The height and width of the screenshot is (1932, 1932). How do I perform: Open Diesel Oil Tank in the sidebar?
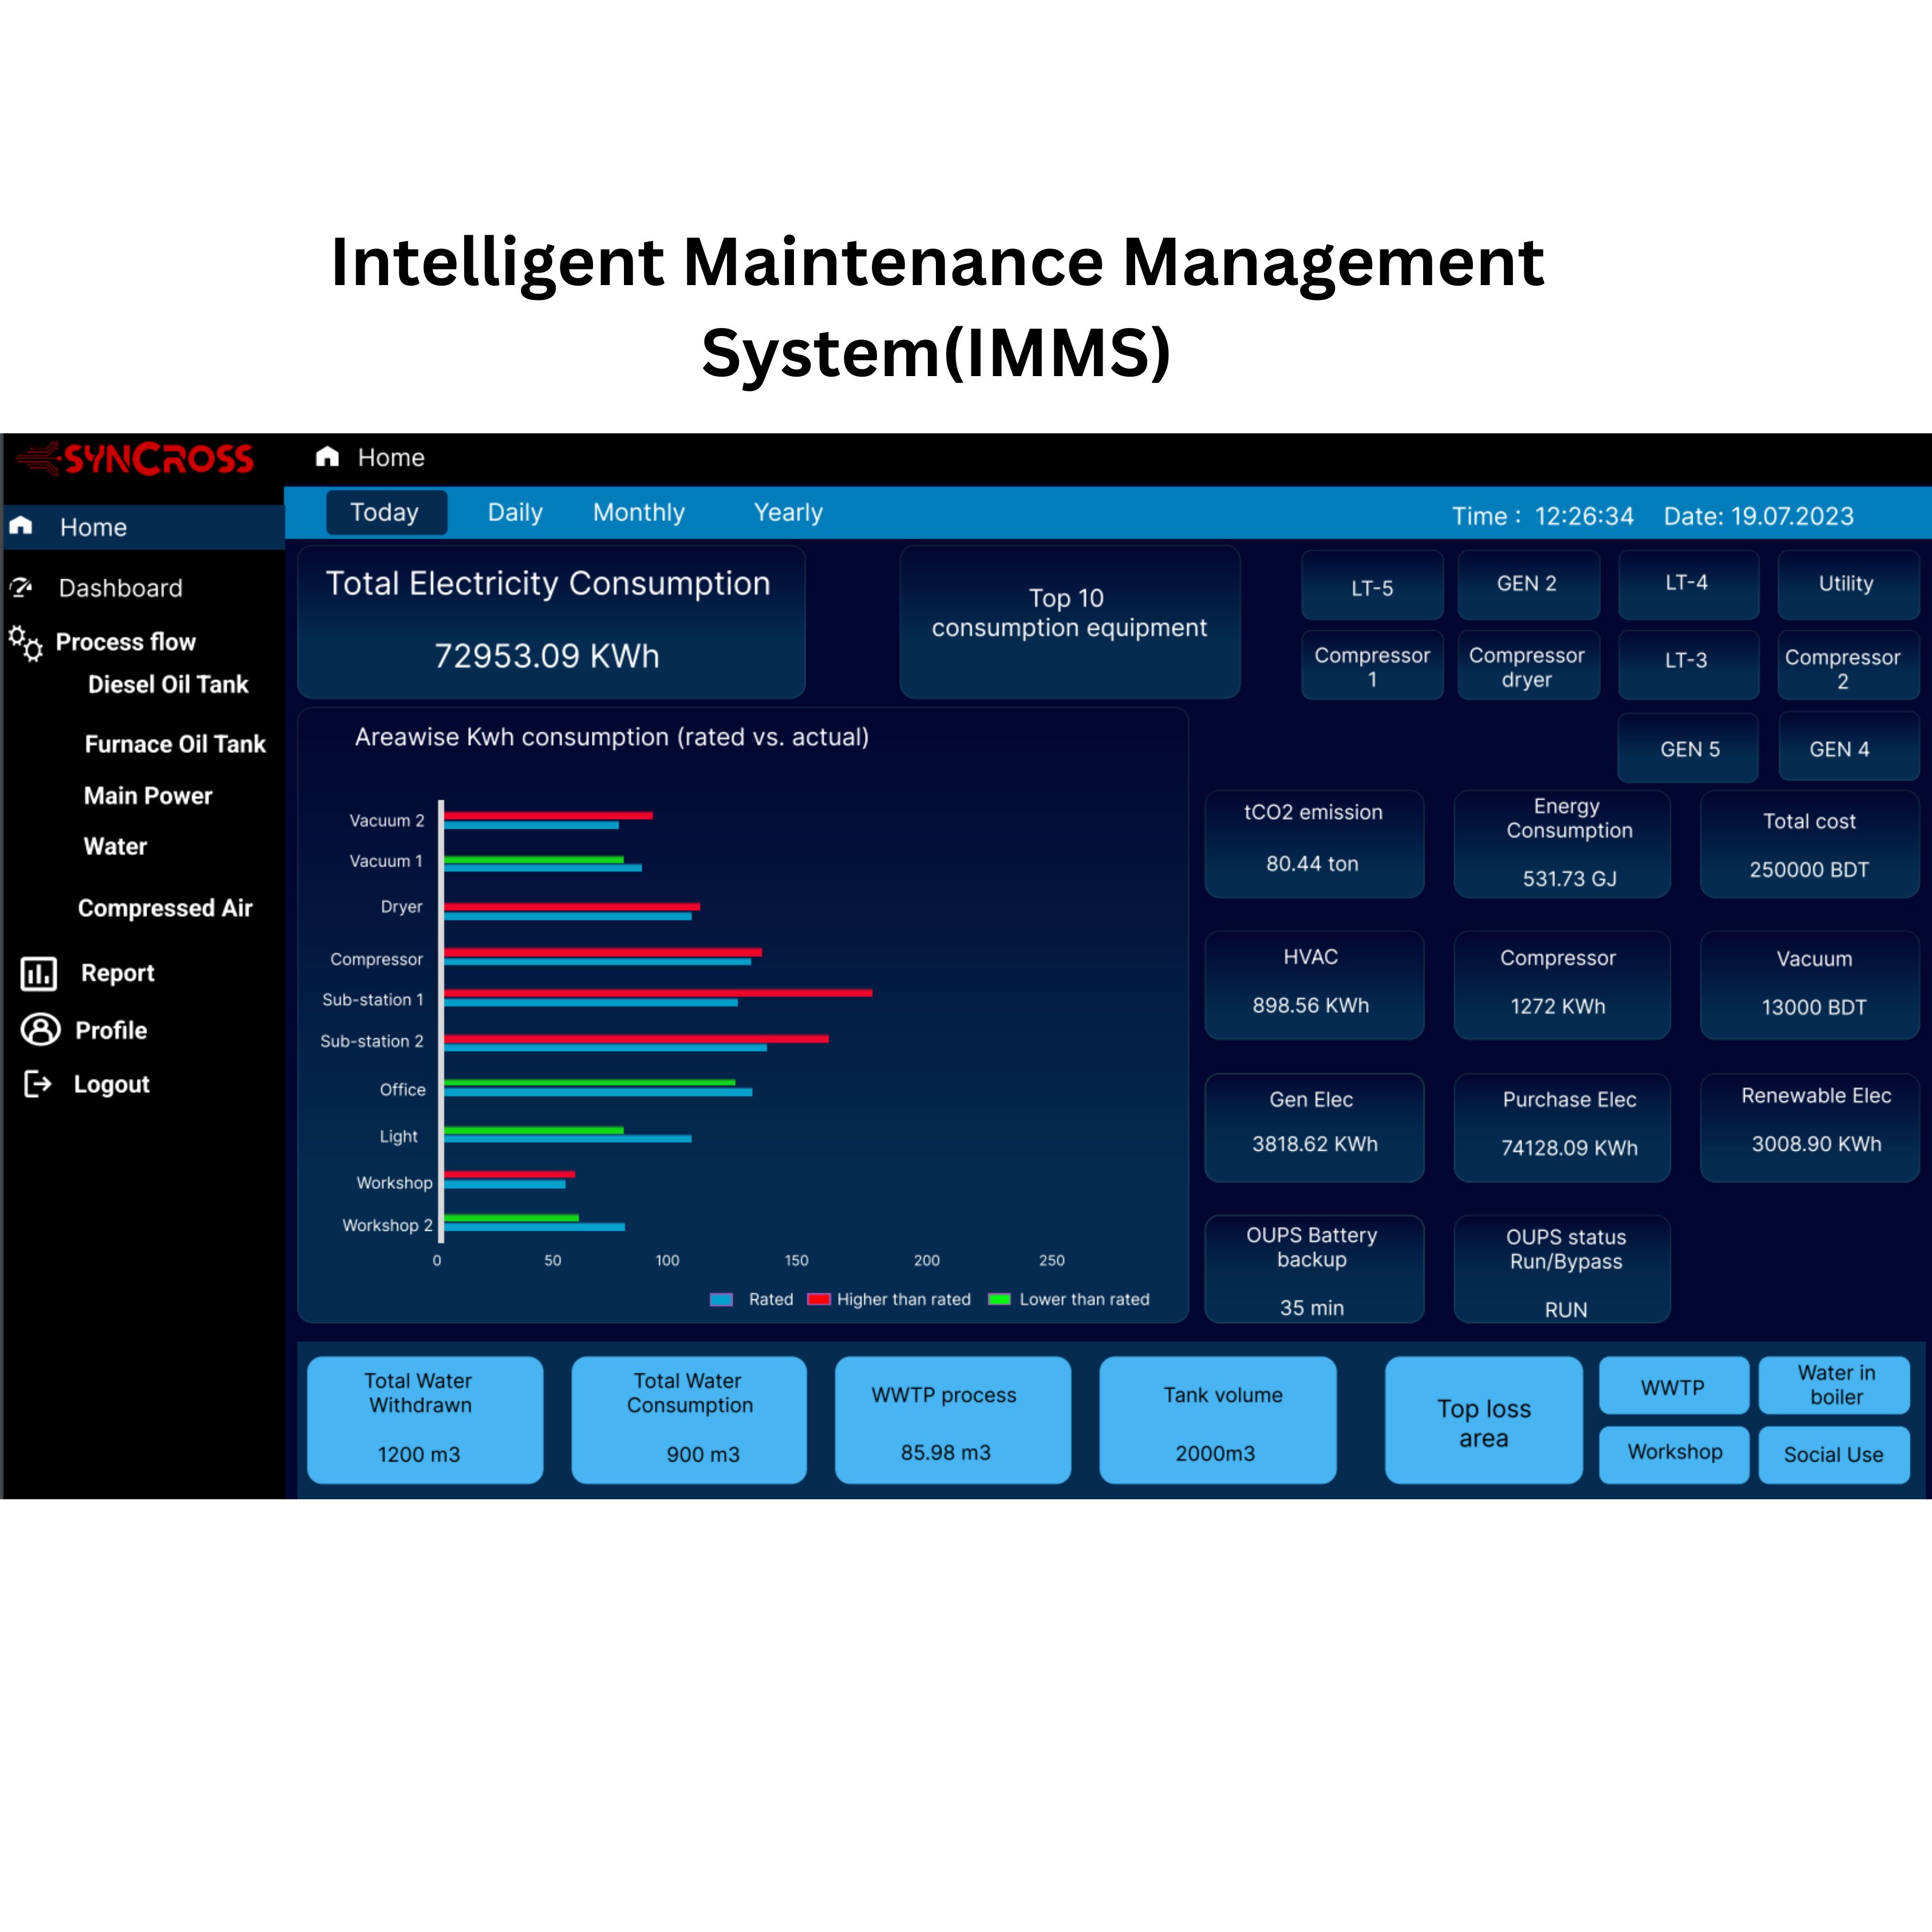pyautogui.click(x=168, y=684)
